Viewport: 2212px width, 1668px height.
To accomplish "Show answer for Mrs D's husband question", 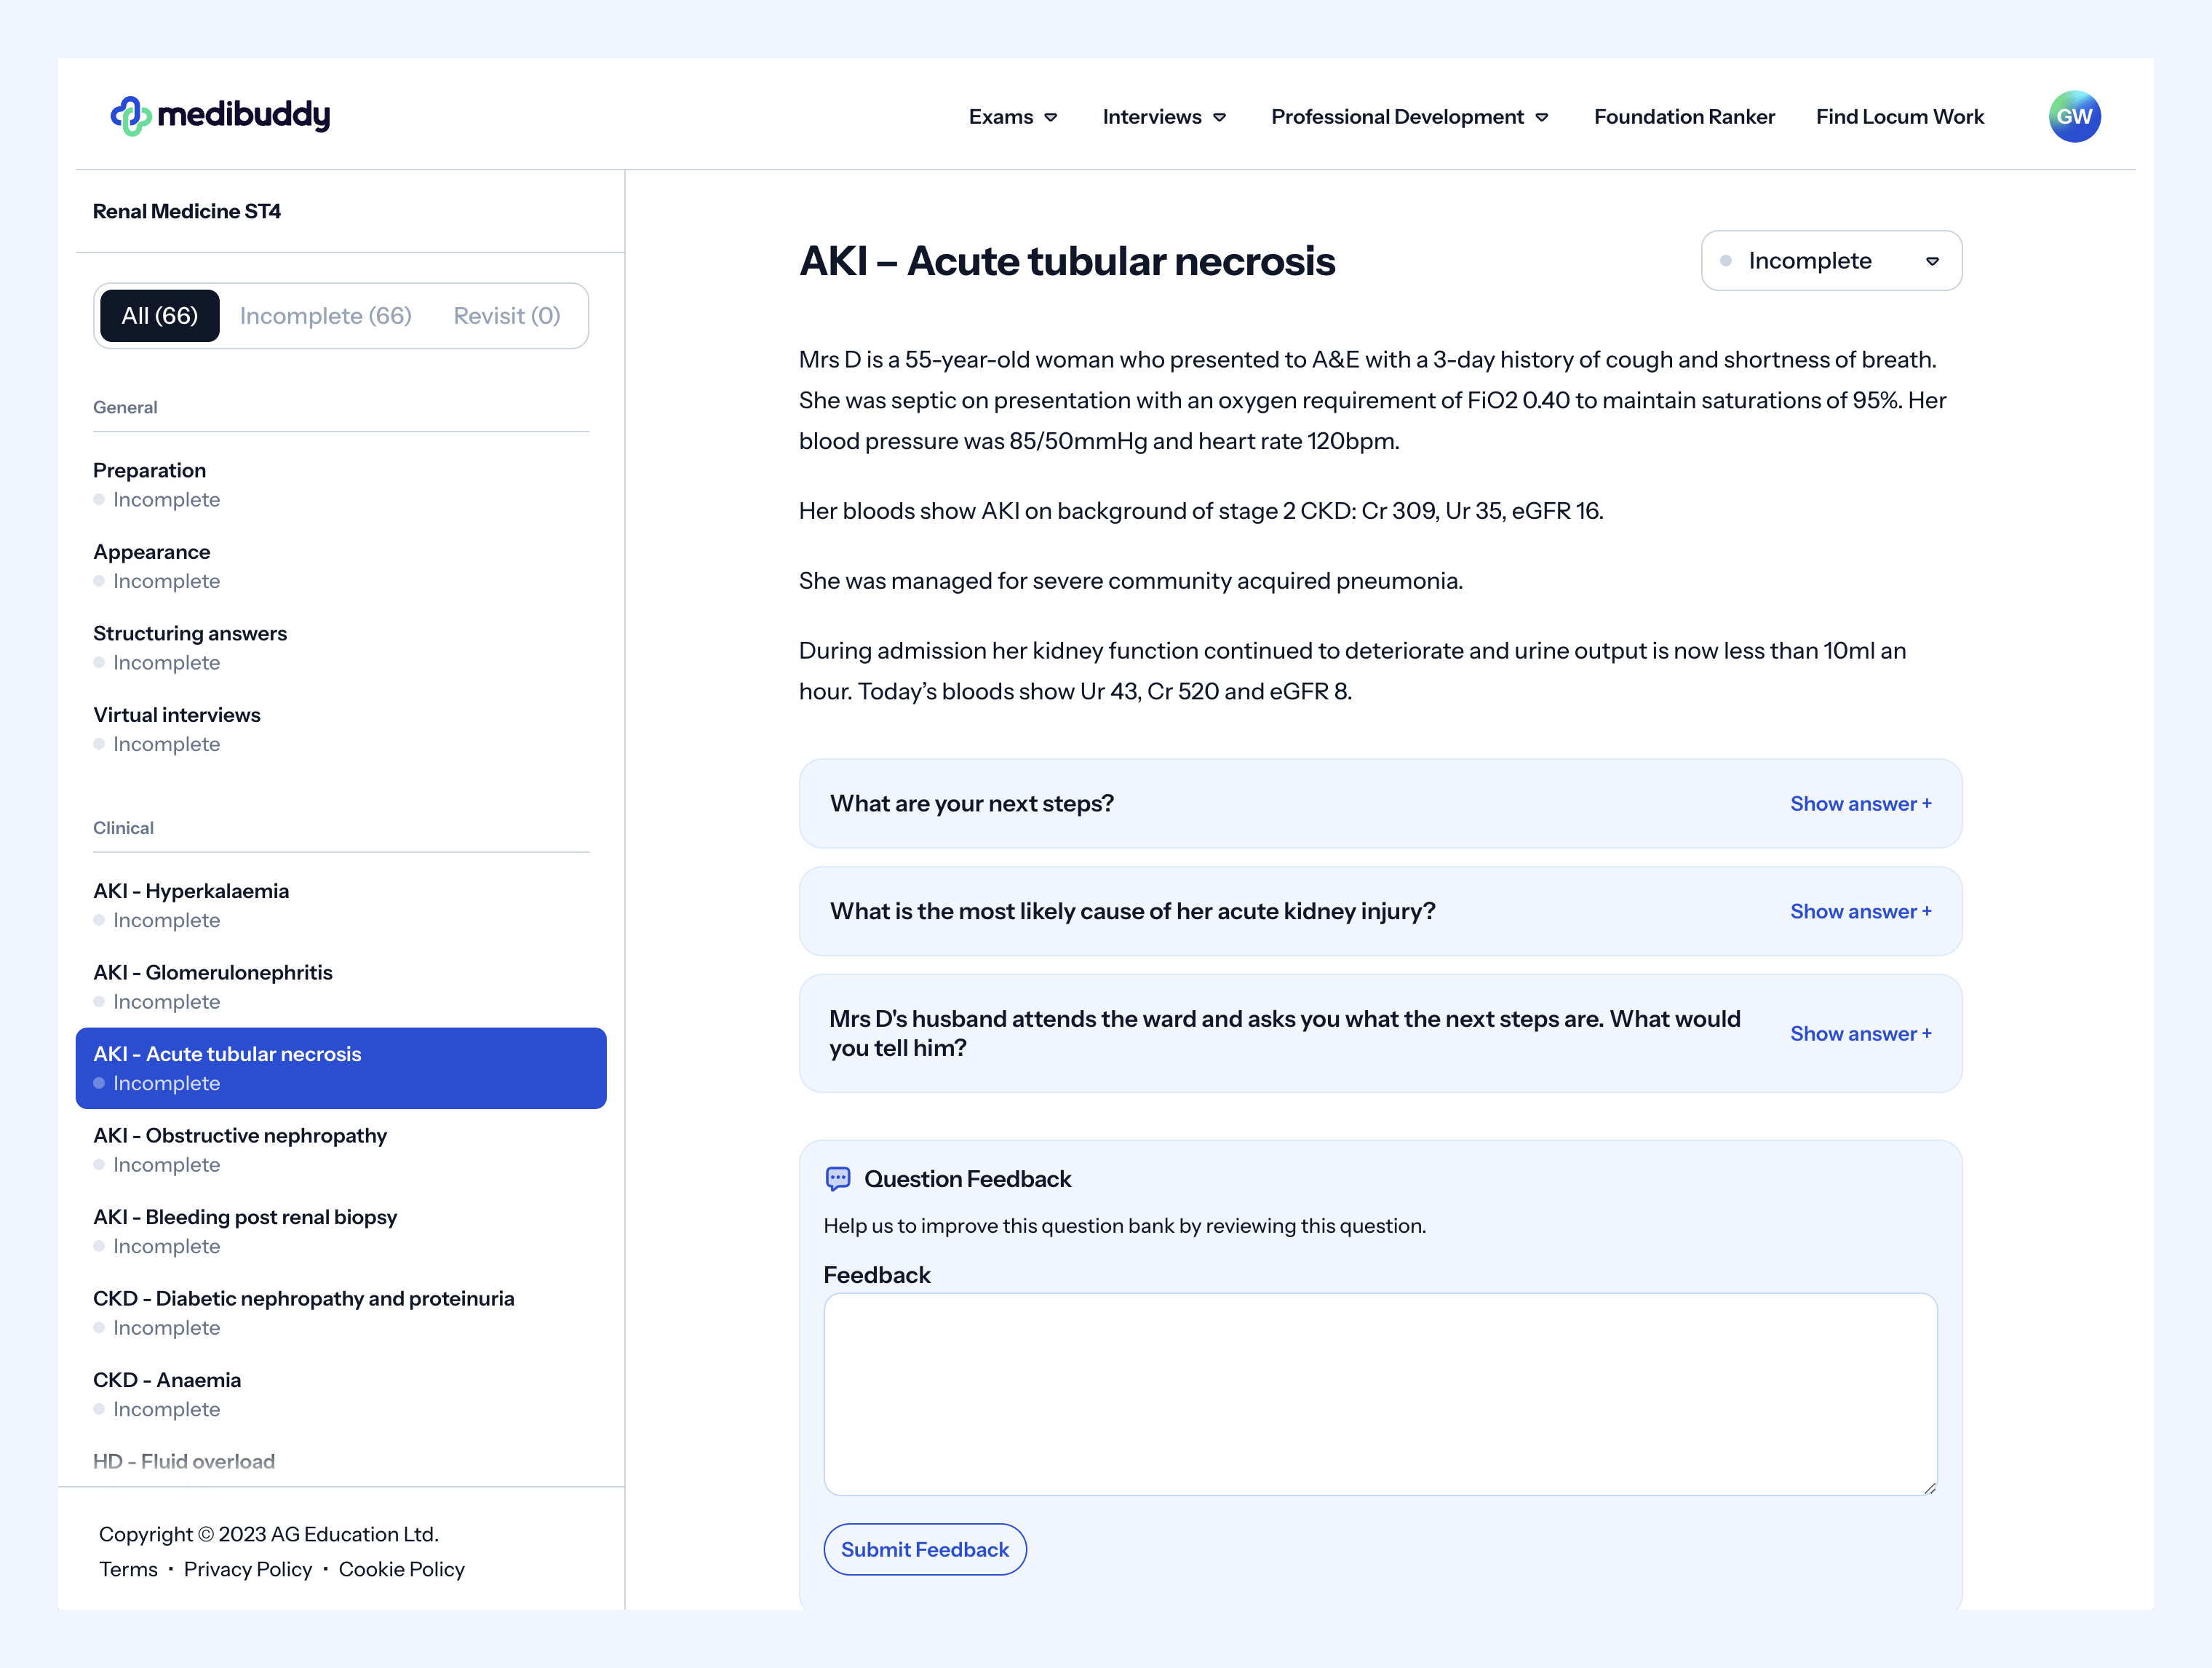I will (1860, 1034).
